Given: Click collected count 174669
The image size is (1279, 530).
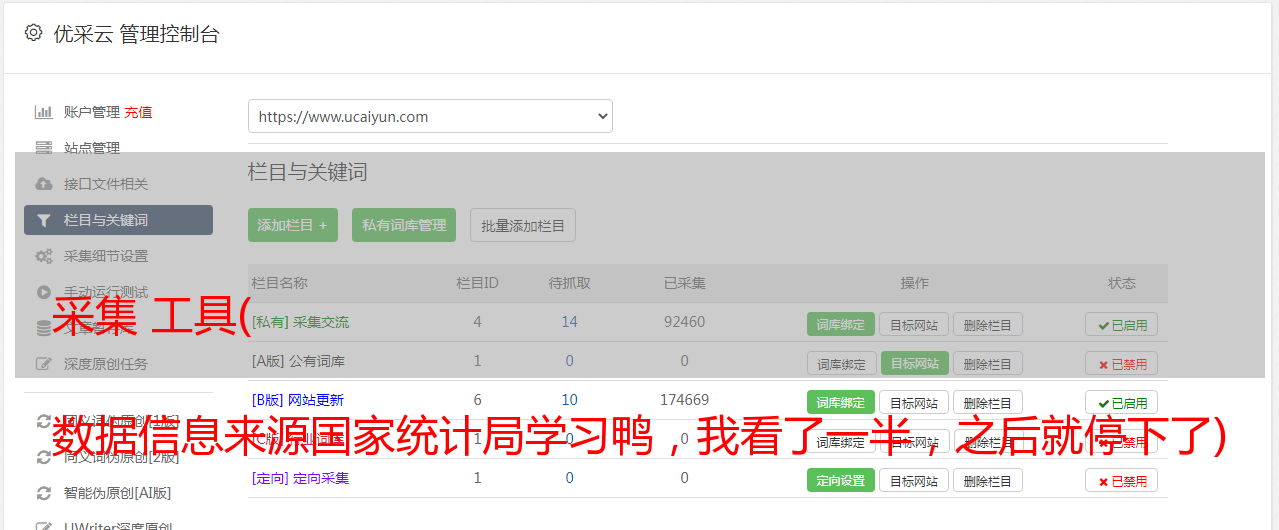Looking at the screenshot, I should tap(684, 400).
